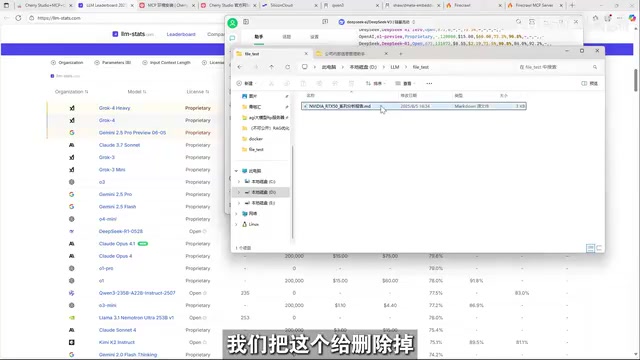Open the New dropdown in File Explorer toolbar
Viewport: 640px width, 360px height.
pos(246,83)
